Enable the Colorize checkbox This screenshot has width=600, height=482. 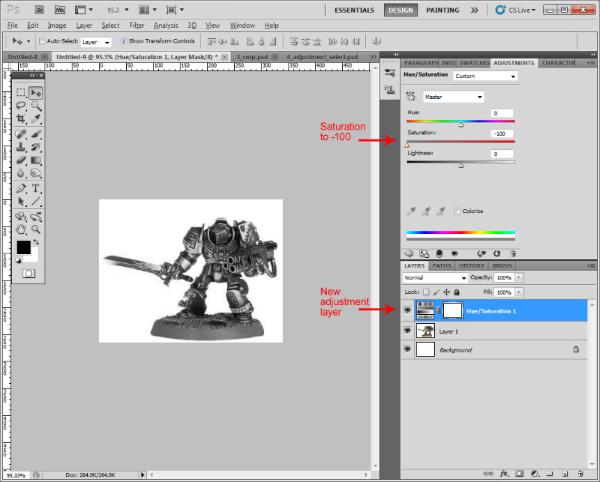[x=458, y=211]
